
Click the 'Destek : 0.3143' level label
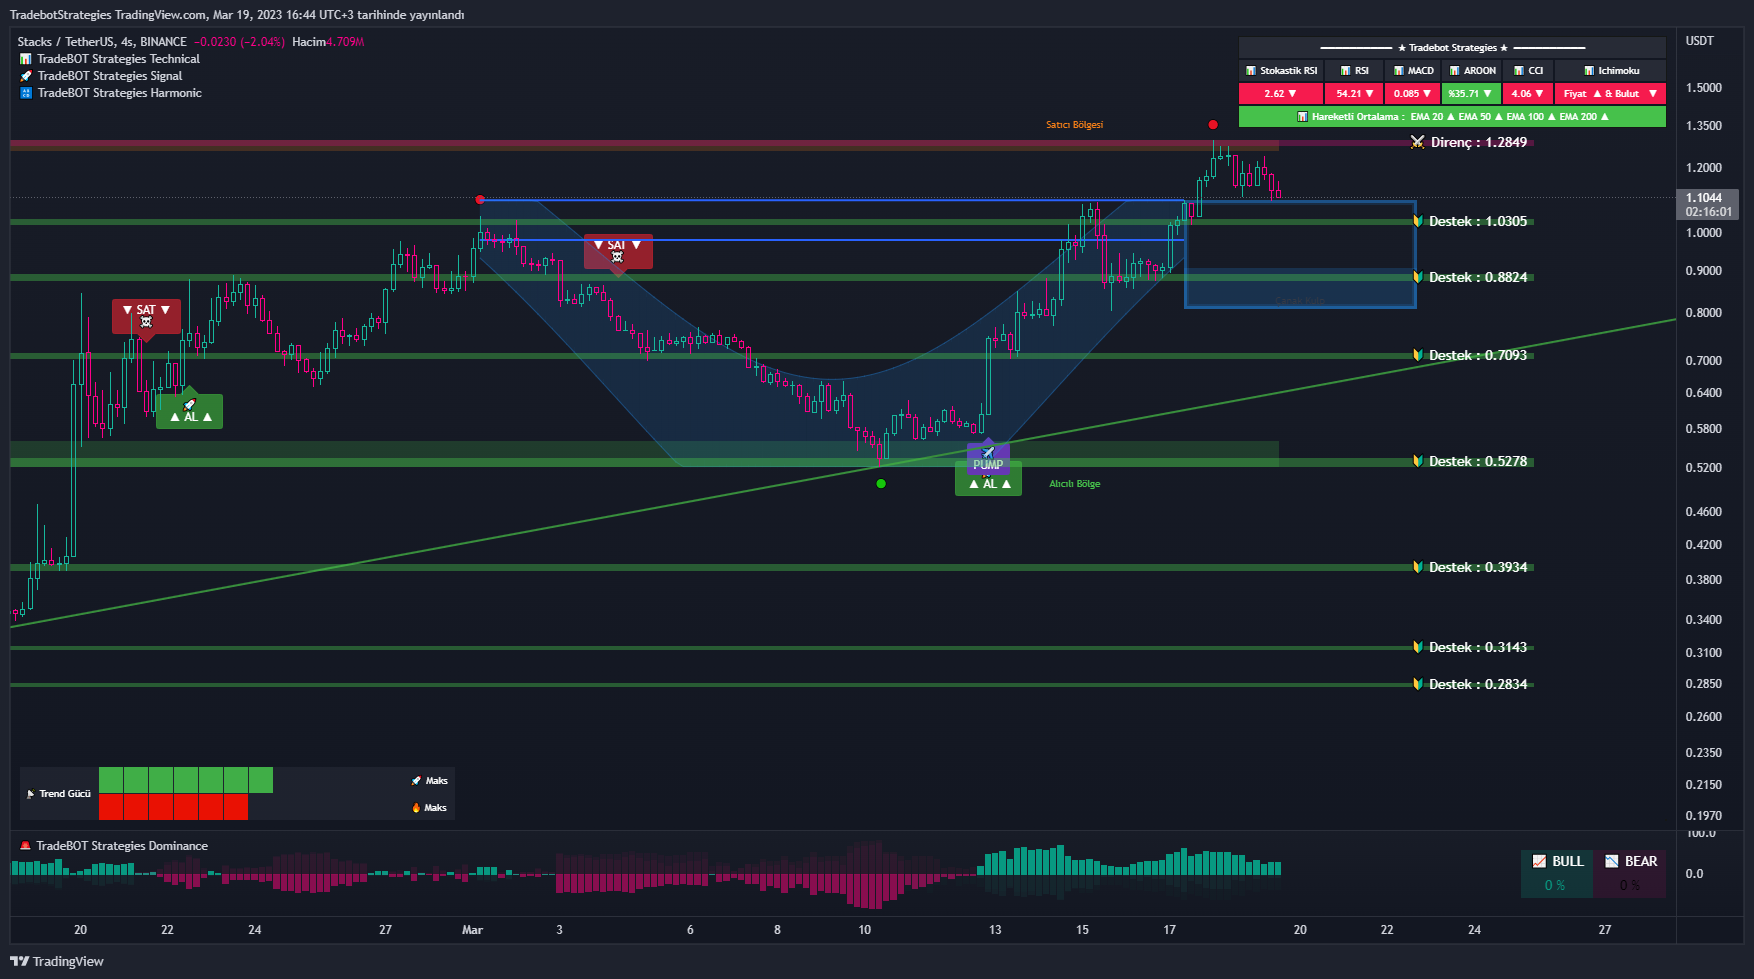[1478, 647]
